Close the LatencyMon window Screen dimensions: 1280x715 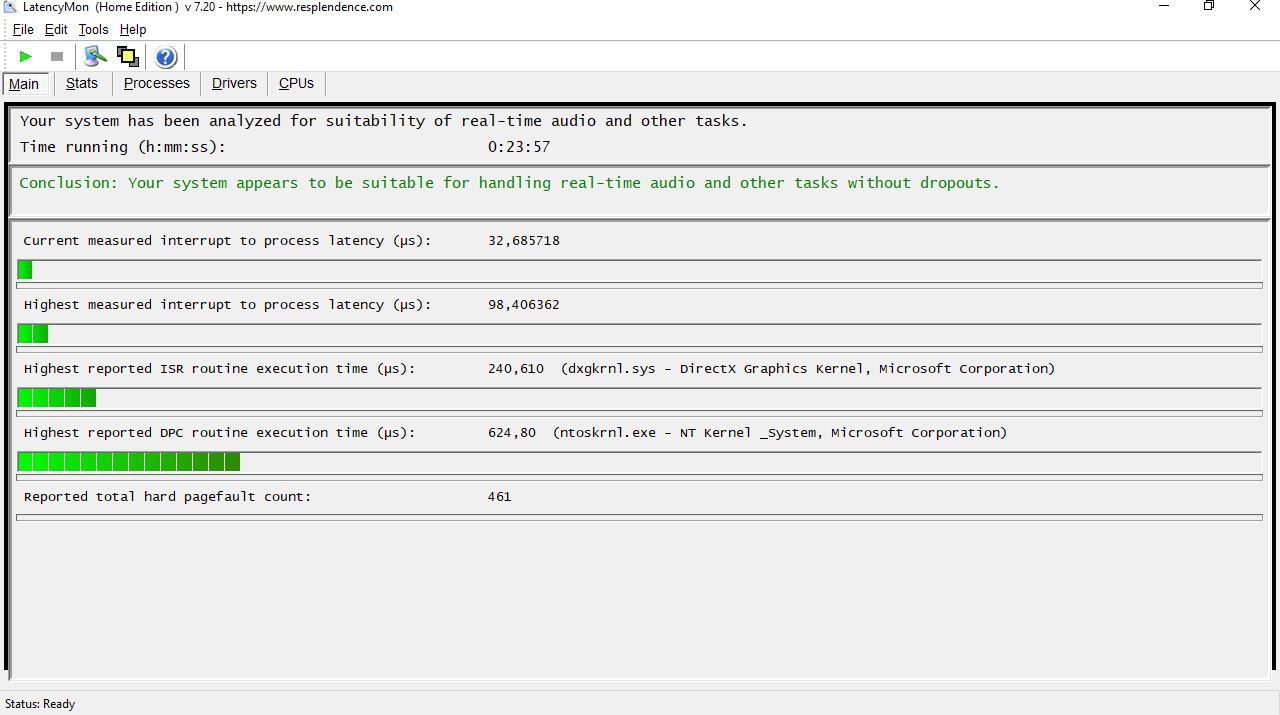(1255, 7)
